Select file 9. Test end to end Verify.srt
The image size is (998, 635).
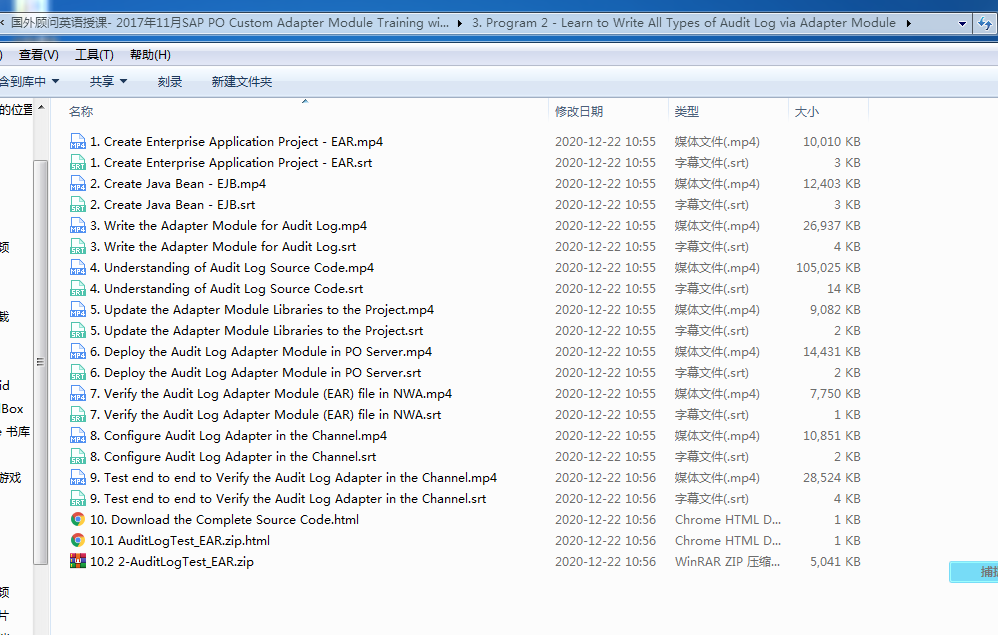288,498
